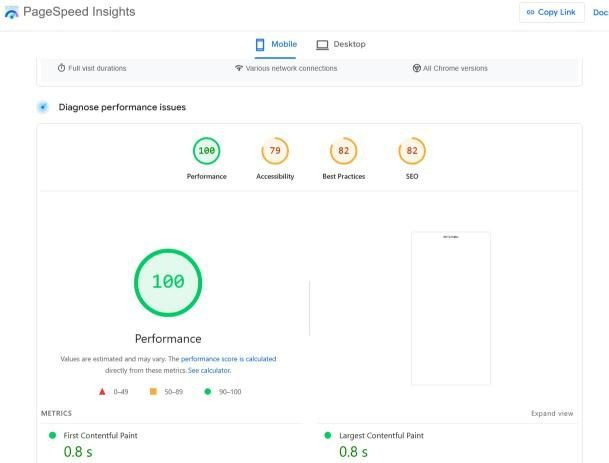Click the small Performance label under gauge
This screenshot has height=463, width=609.
(x=207, y=176)
